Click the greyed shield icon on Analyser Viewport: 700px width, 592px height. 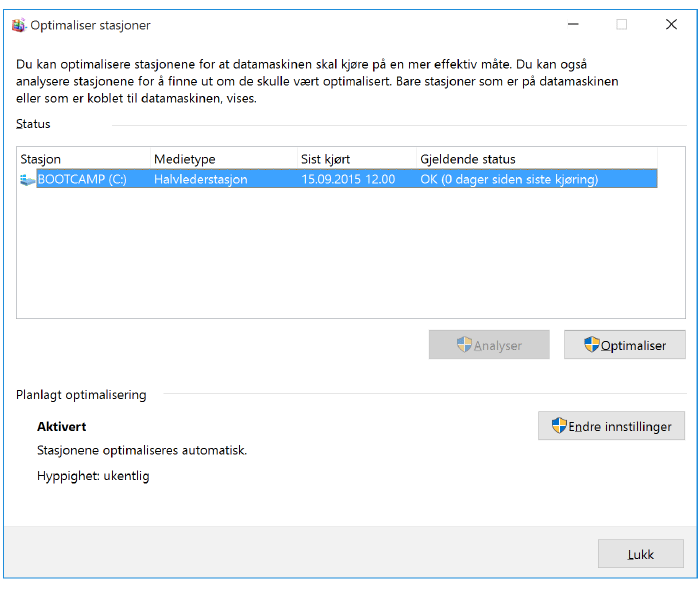464,345
